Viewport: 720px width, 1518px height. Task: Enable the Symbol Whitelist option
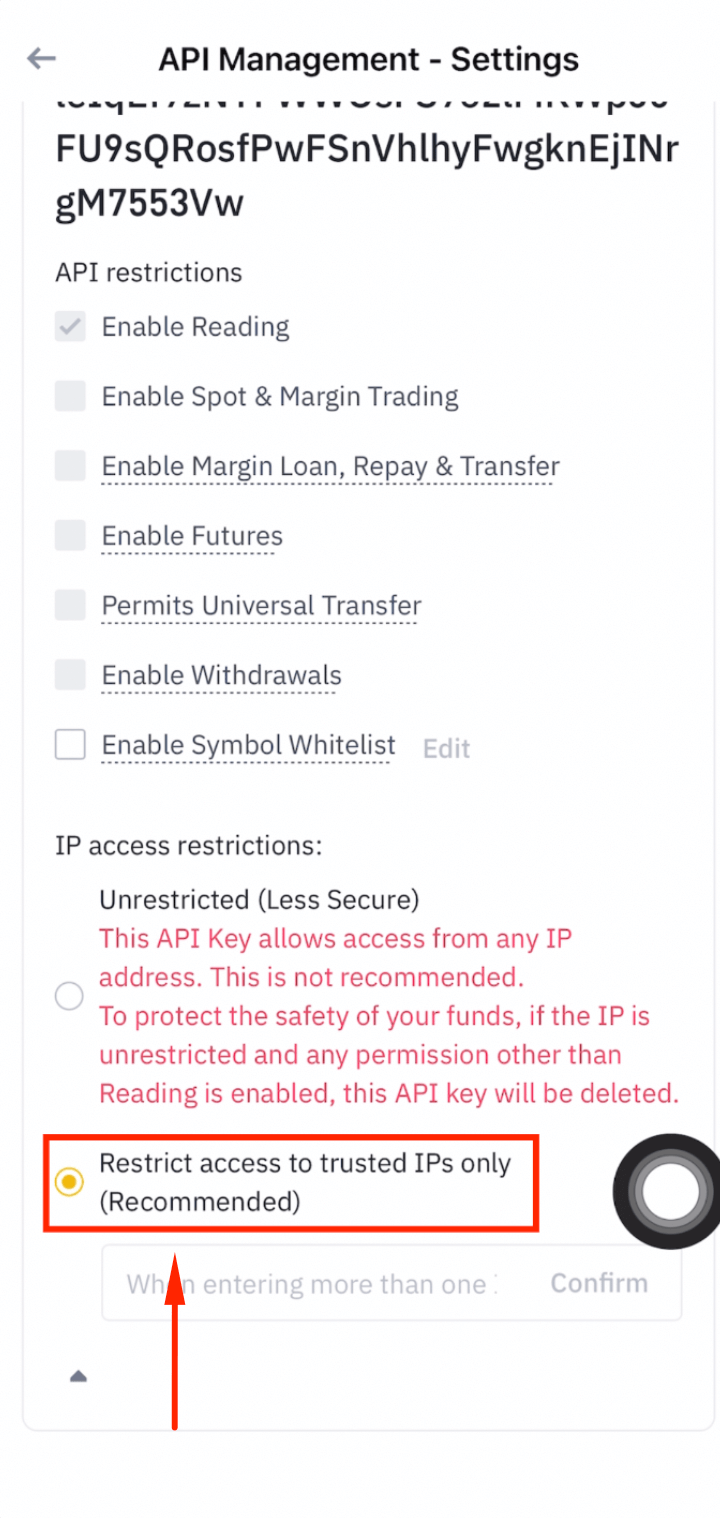click(x=69, y=744)
